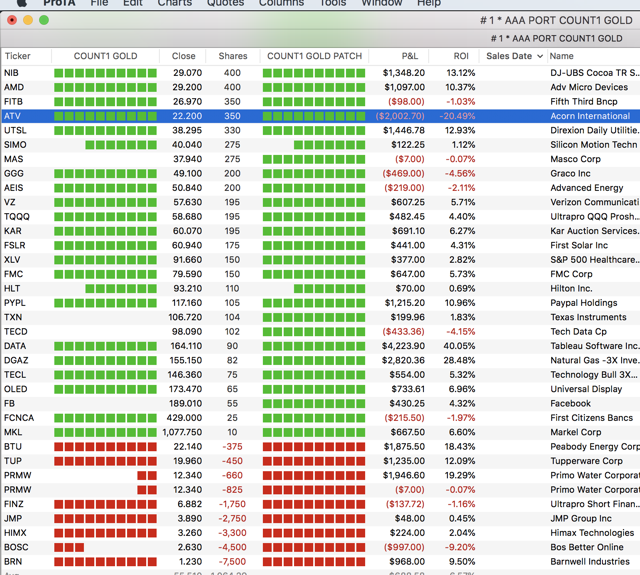Screen dimensions: 640x575
Task: Click the GGG ticker cell
Action: point(13,173)
